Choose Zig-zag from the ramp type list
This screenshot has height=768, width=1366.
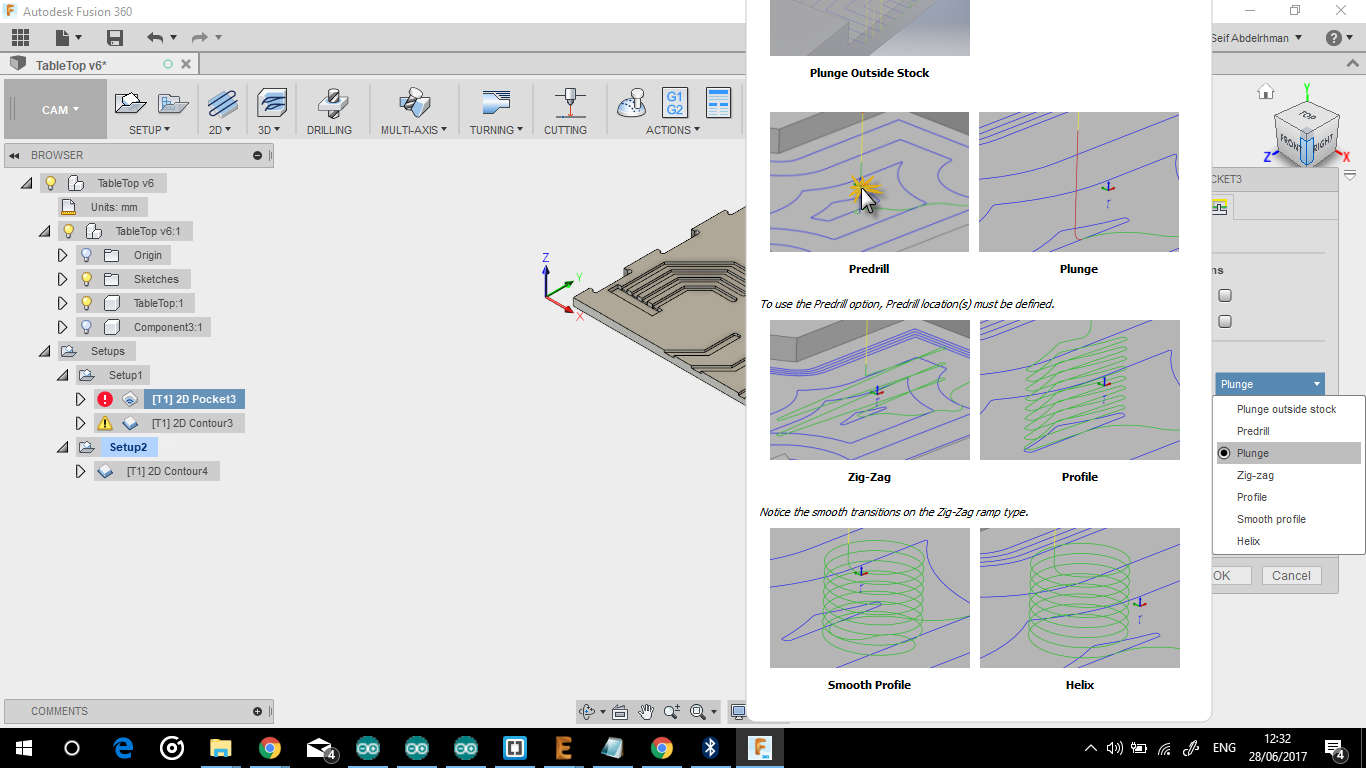click(1286, 475)
